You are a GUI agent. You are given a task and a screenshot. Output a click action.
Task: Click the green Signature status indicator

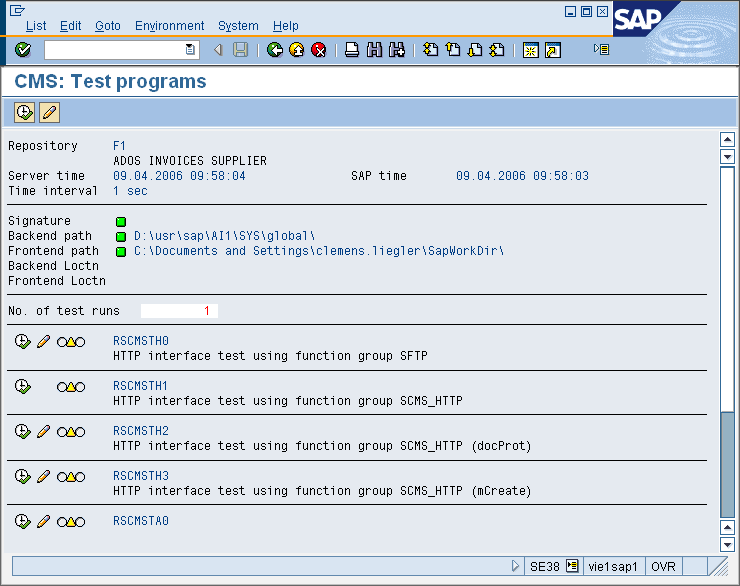click(121, 221)
